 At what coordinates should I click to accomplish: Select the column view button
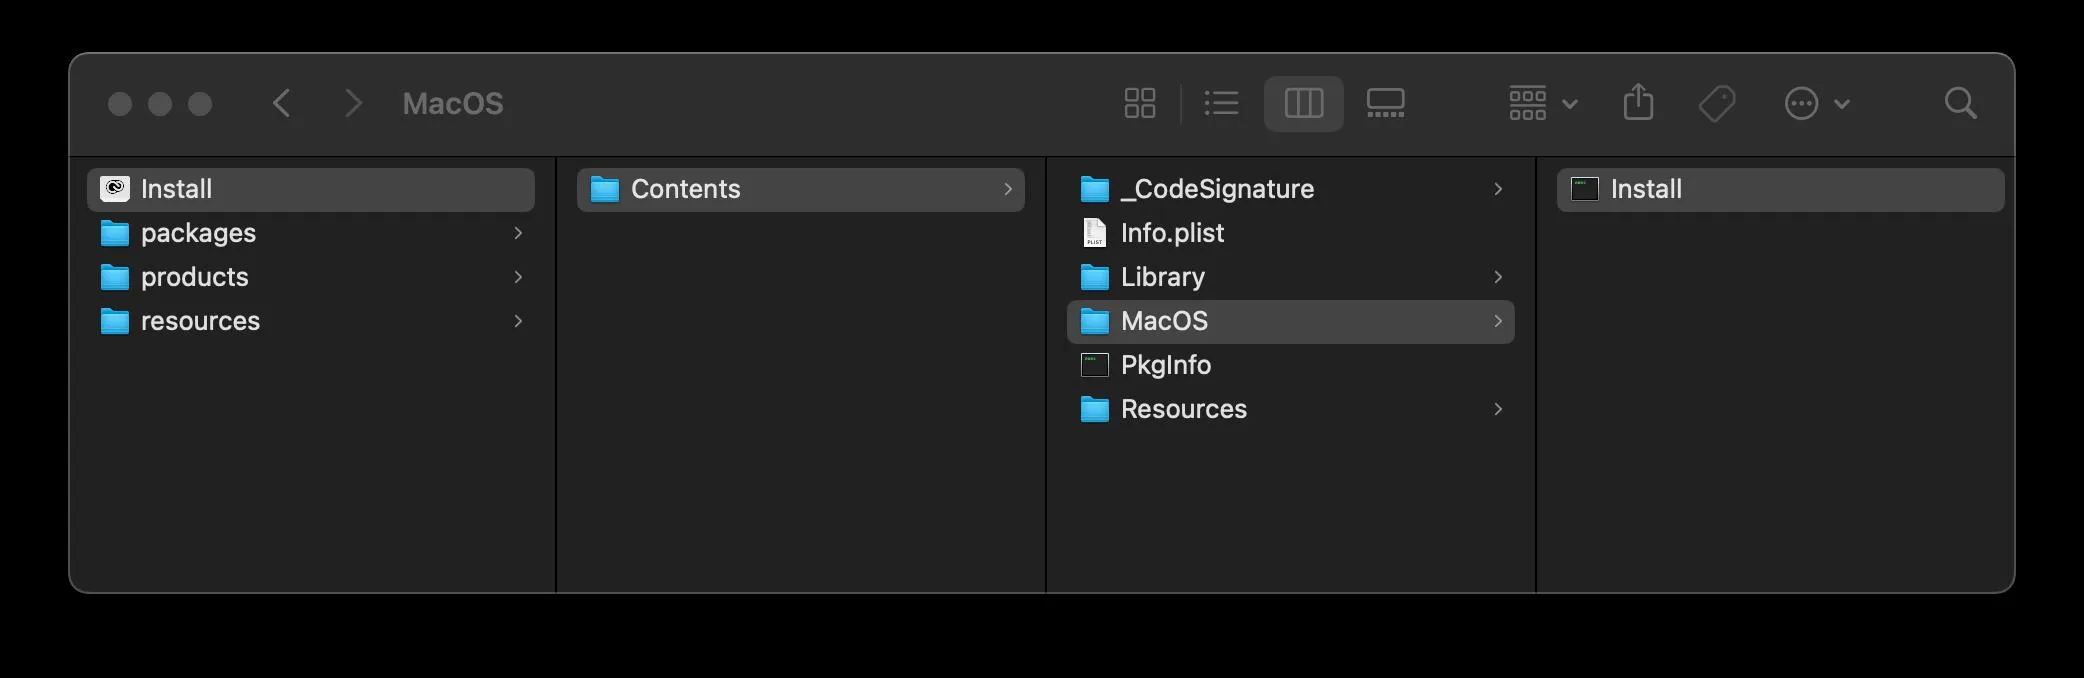pos(1303,103)
